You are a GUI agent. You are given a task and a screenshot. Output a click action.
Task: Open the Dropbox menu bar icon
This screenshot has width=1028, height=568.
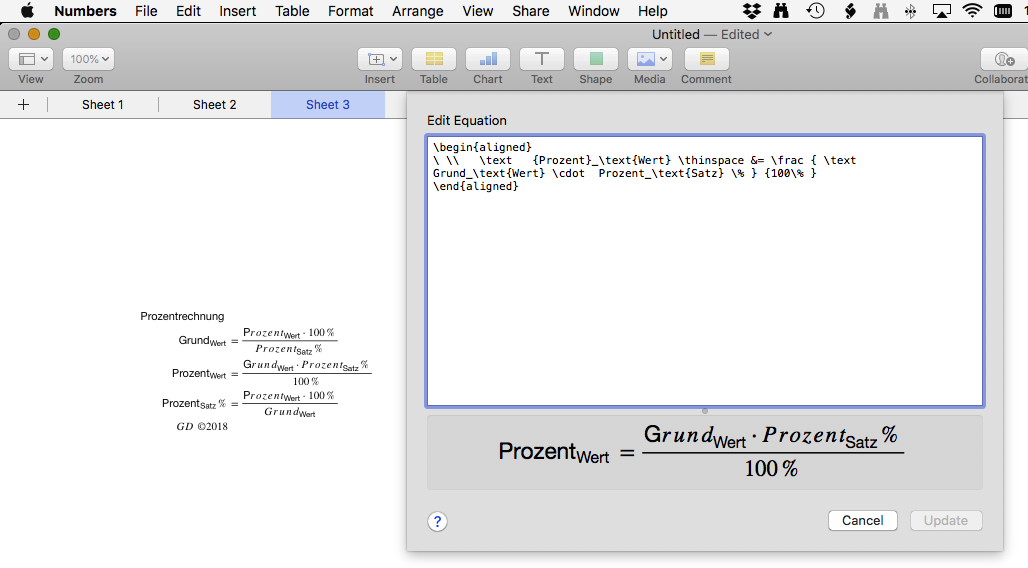[x=752, y=11]
